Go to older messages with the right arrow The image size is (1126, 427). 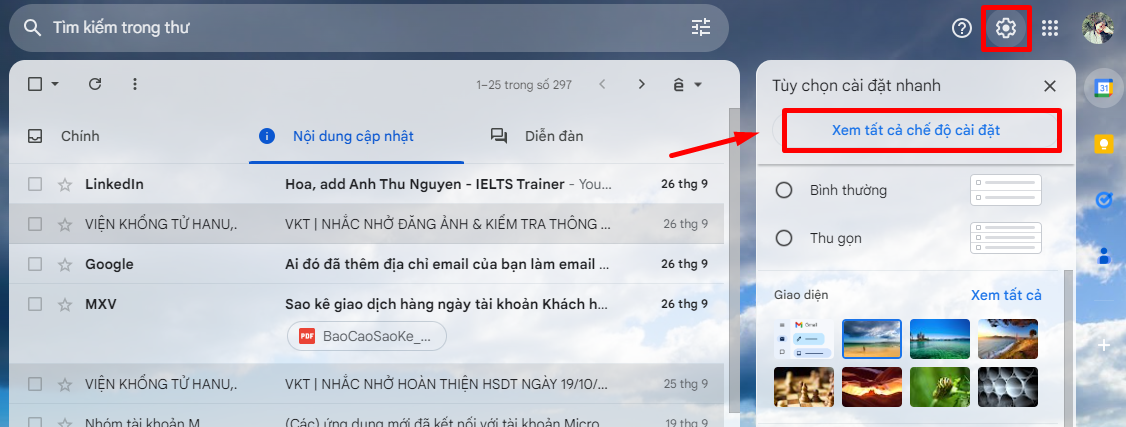pos(642,85)
